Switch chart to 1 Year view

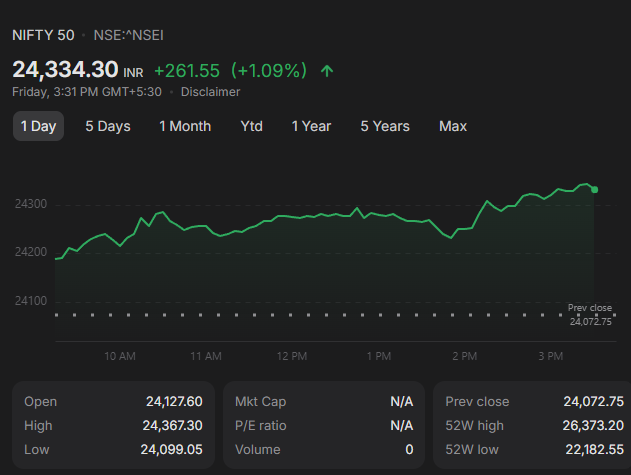311,126
